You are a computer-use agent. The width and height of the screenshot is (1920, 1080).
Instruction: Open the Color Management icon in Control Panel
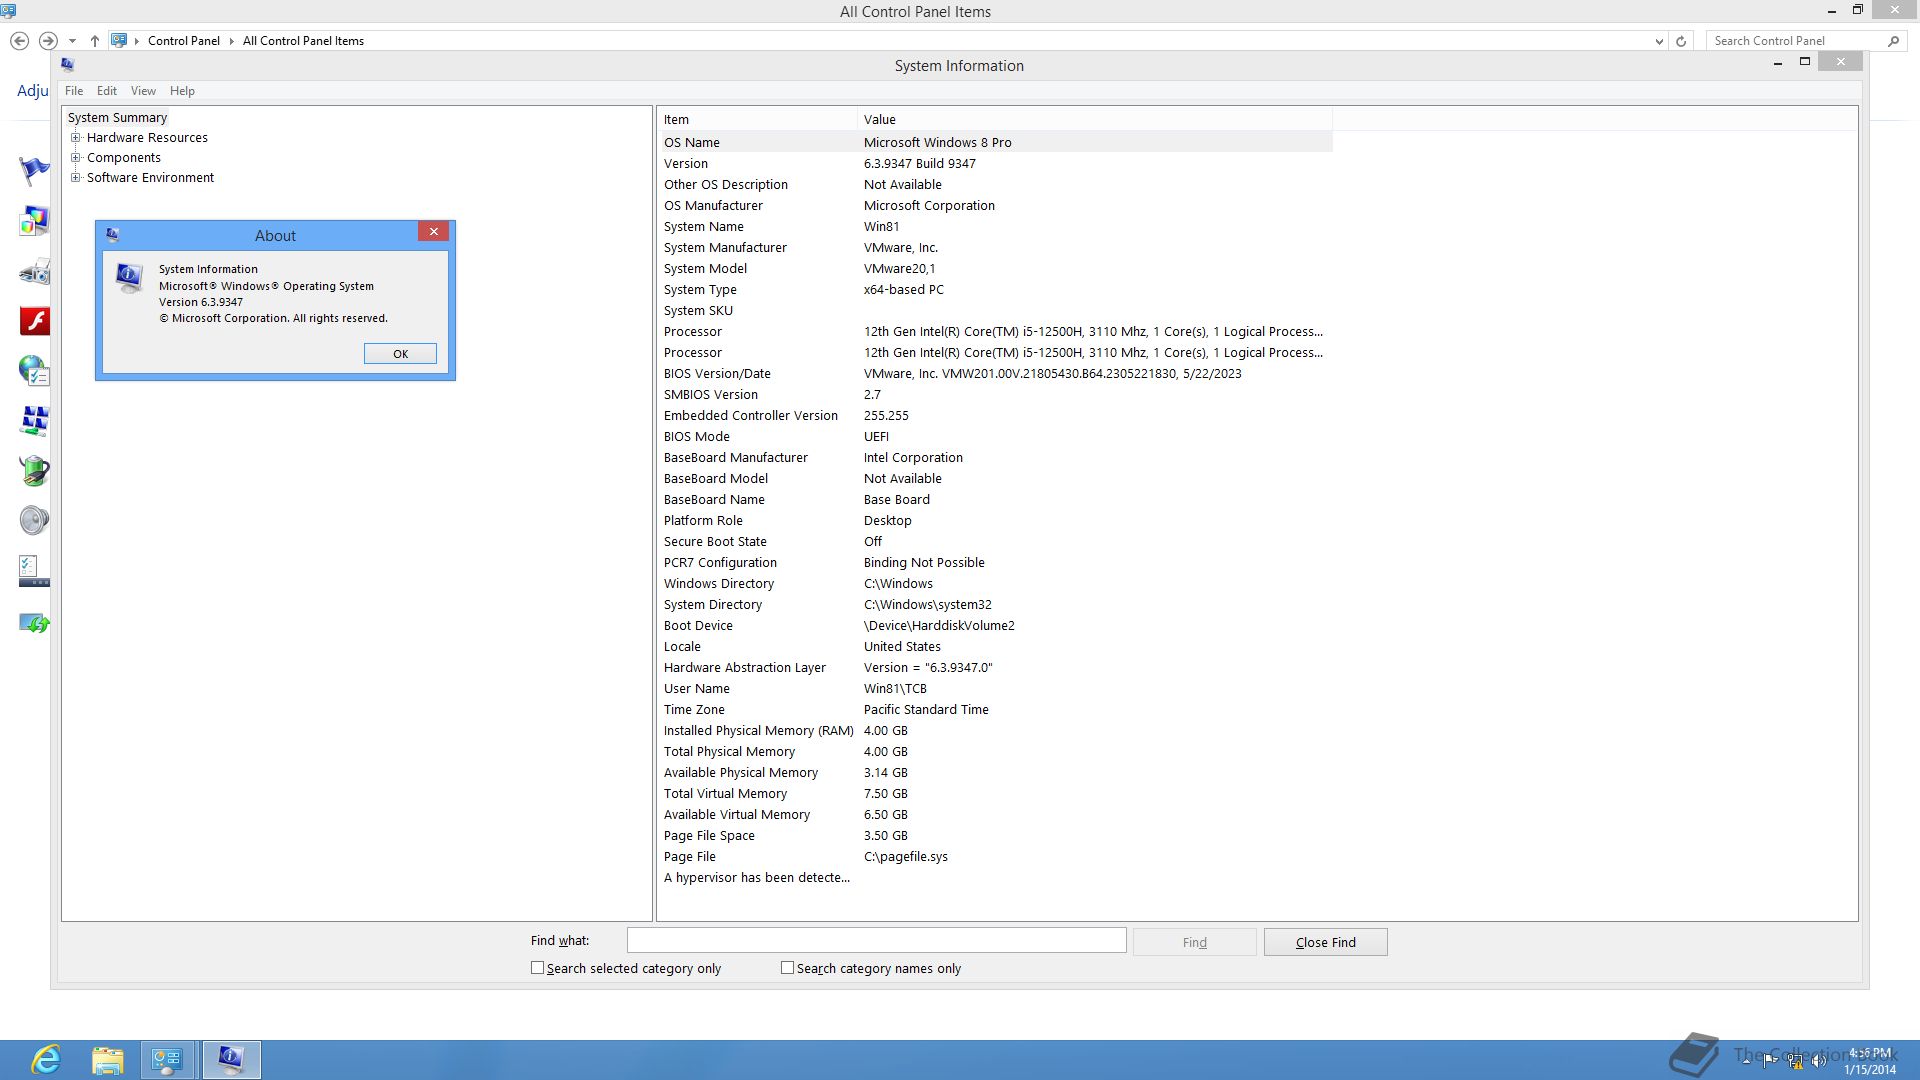tap(34, 221)
